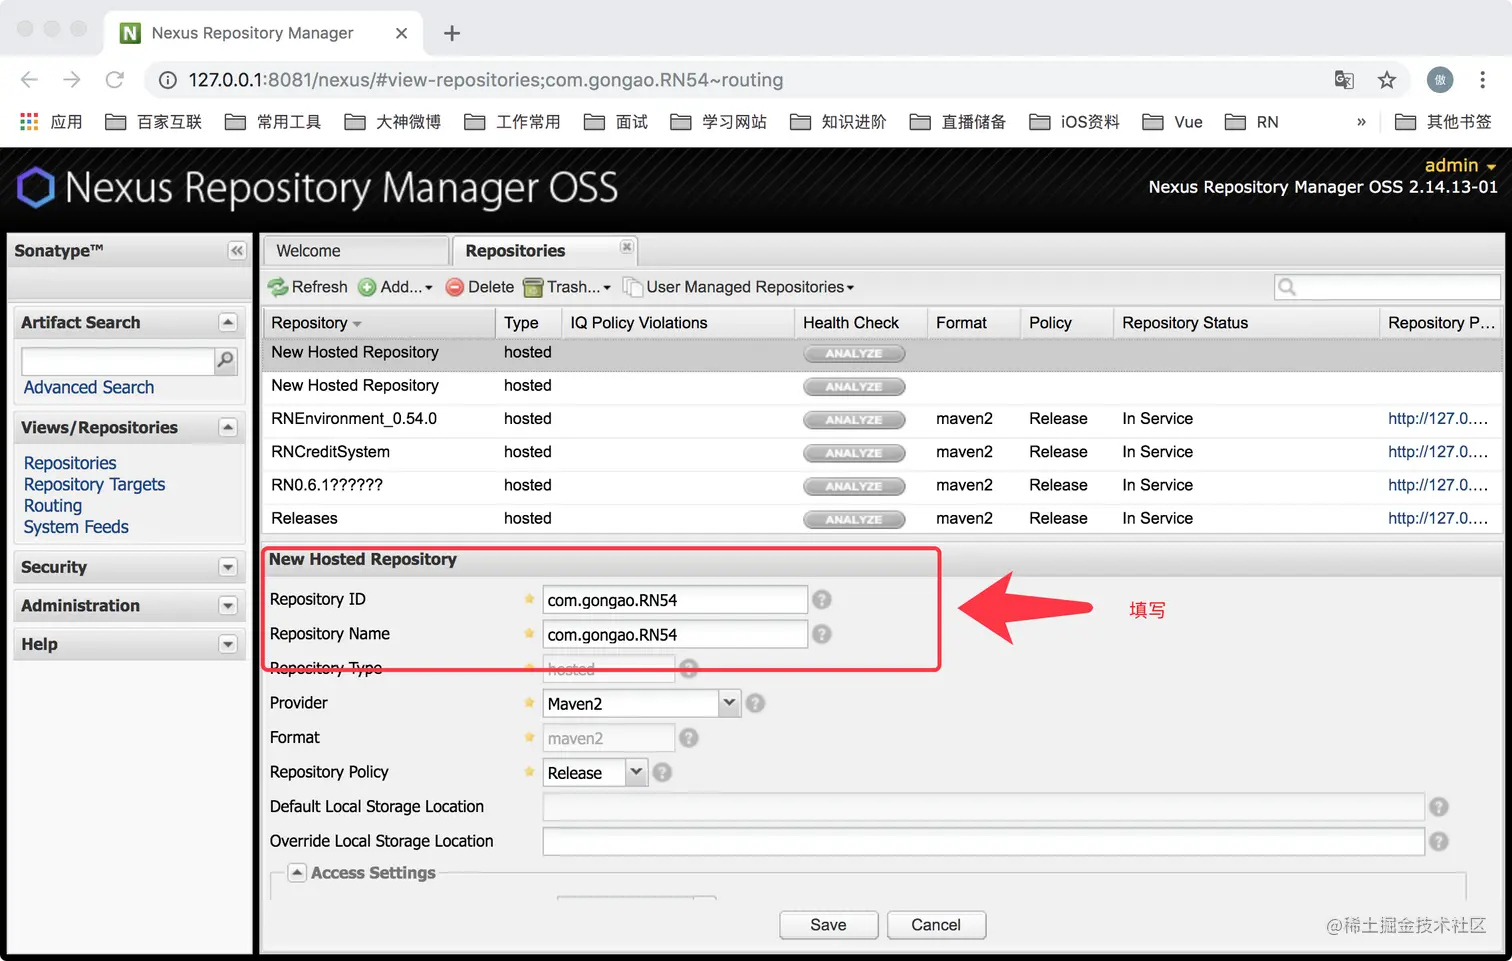Open RNEnvironment_0.54.0 repository path link
Viewport: 1512px width, 961px height.
[x=1437, y=419]
